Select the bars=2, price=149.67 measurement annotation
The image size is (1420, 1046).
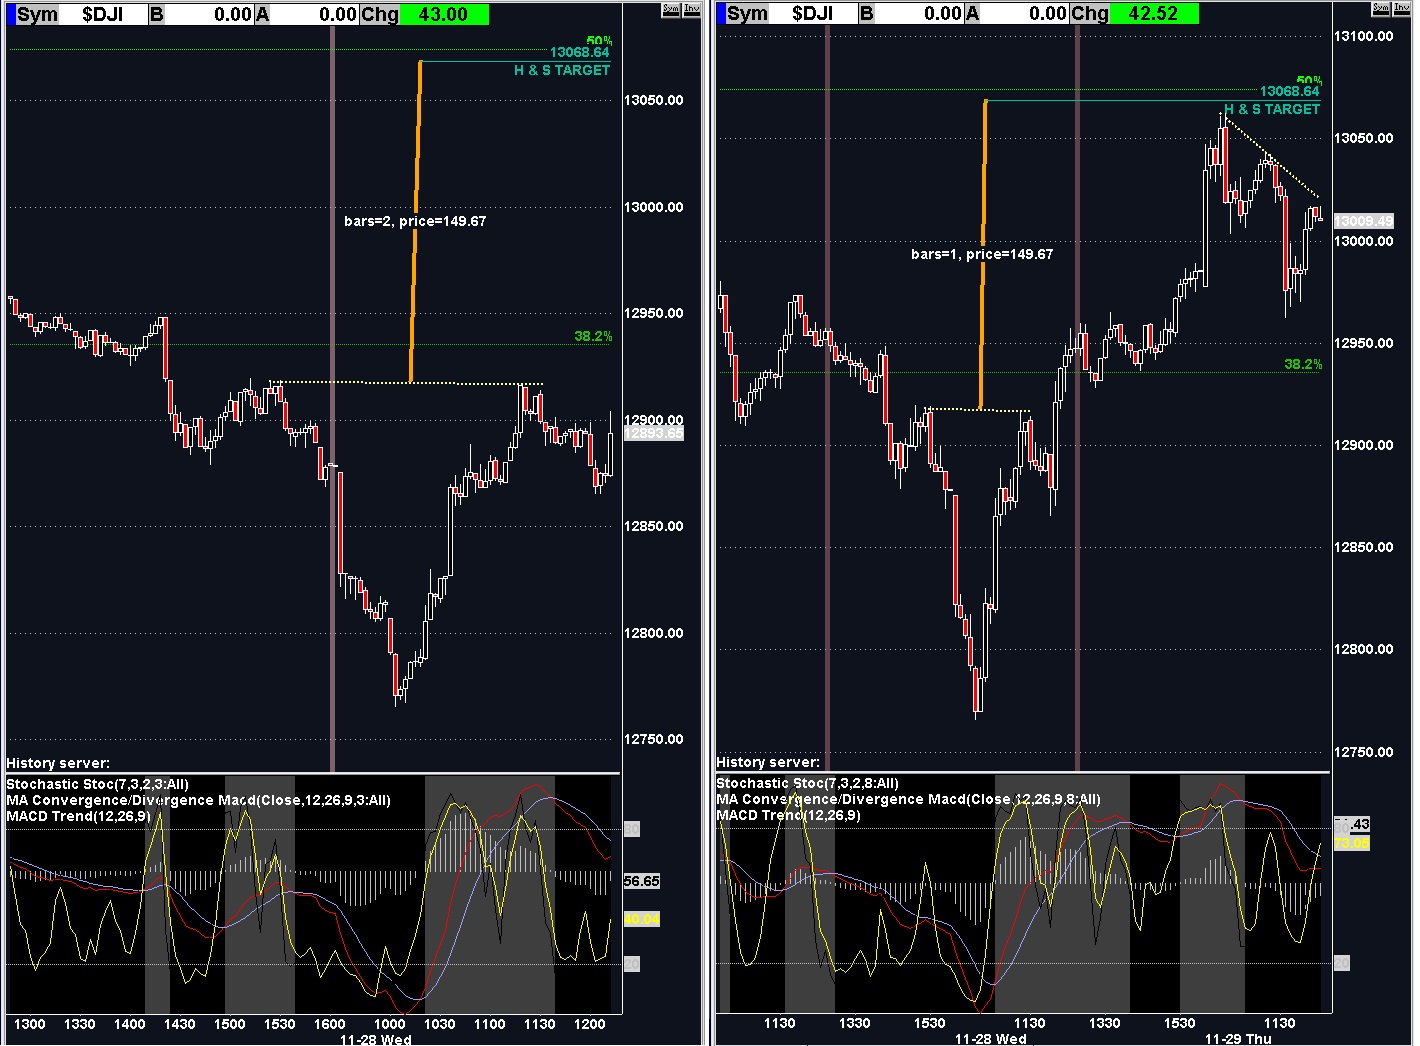click(x=414, y=221)
